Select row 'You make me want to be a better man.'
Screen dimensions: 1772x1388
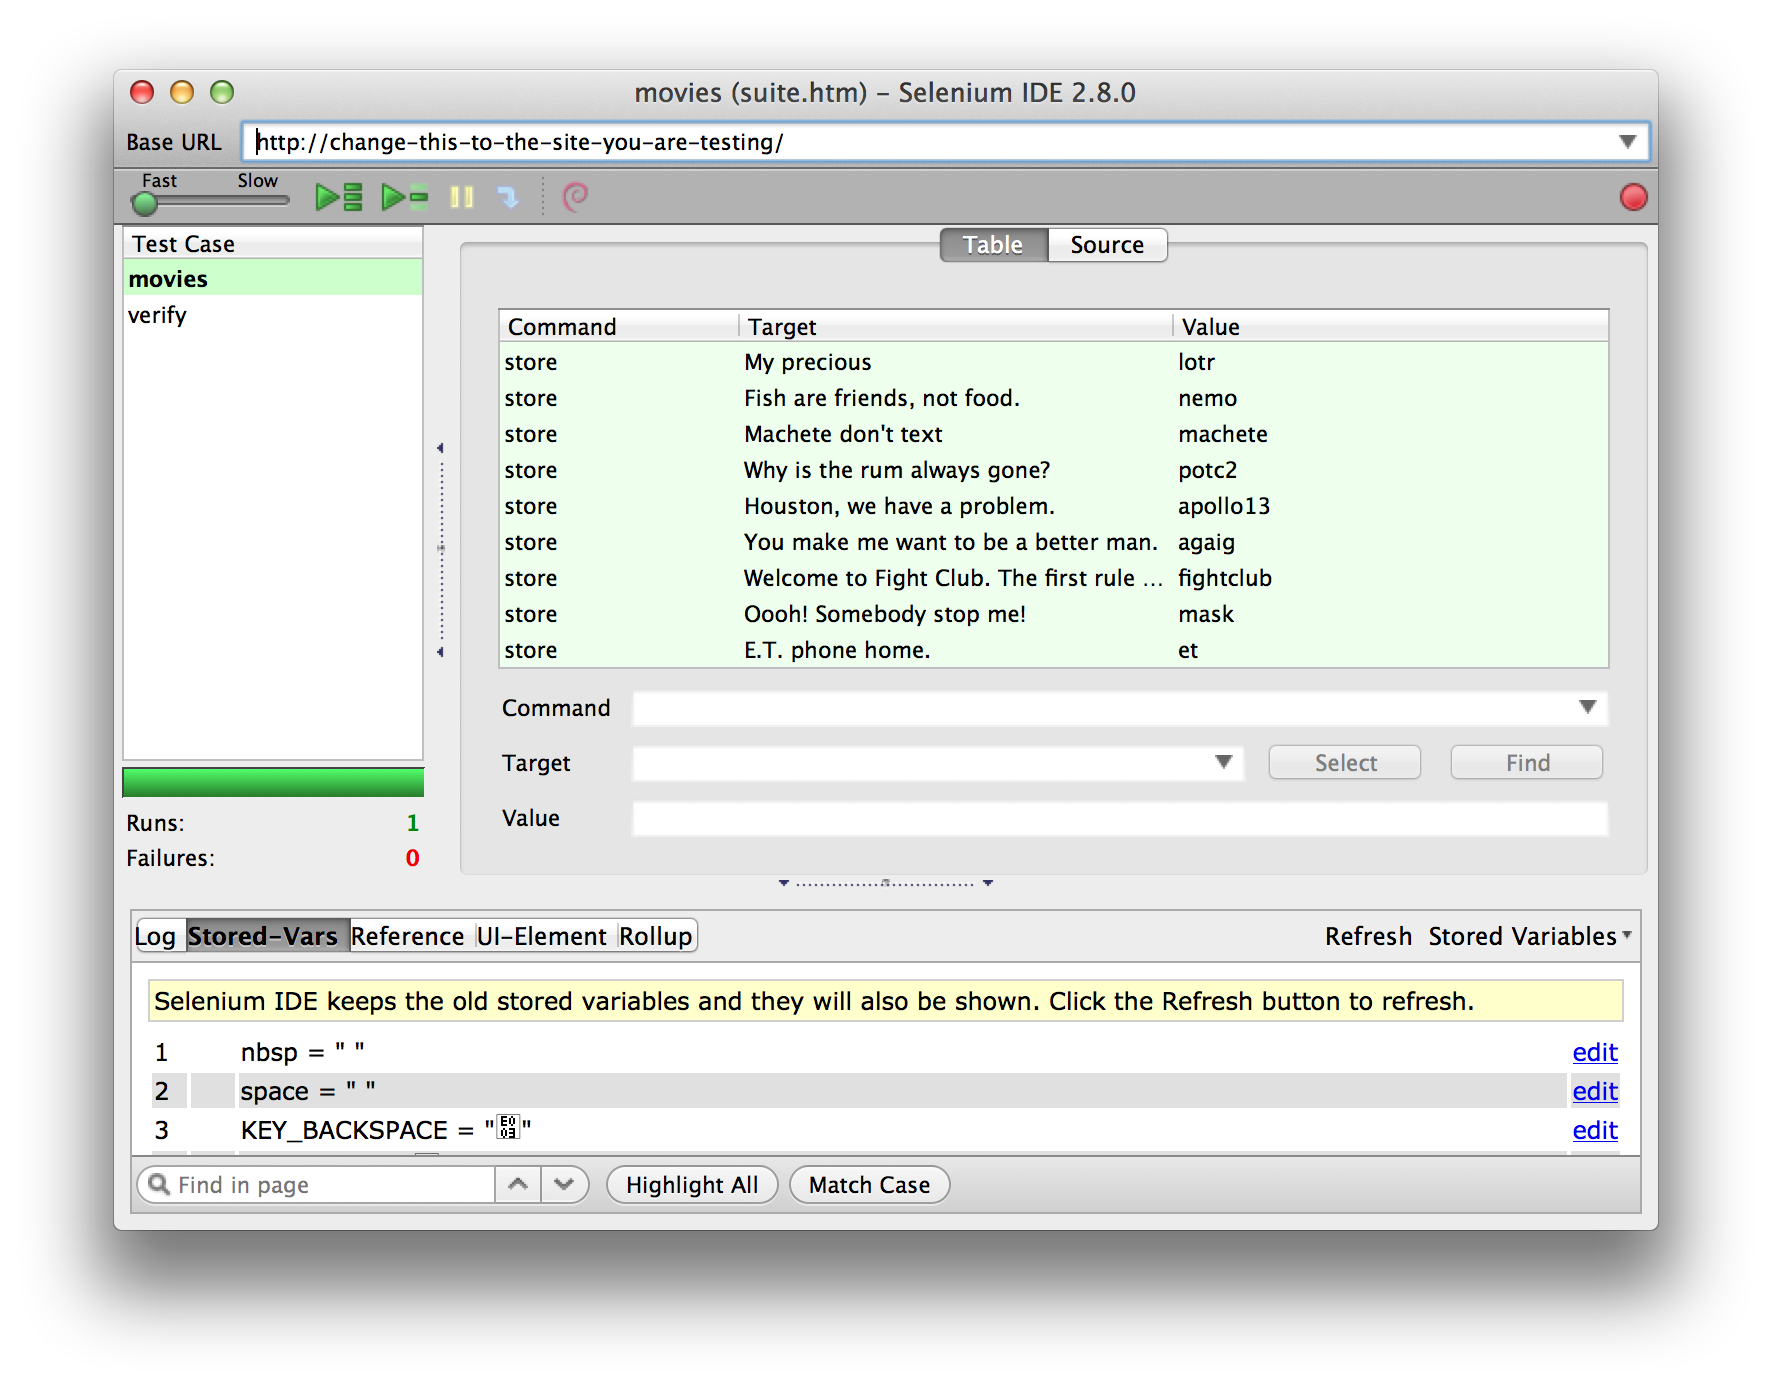point(1054,542)
